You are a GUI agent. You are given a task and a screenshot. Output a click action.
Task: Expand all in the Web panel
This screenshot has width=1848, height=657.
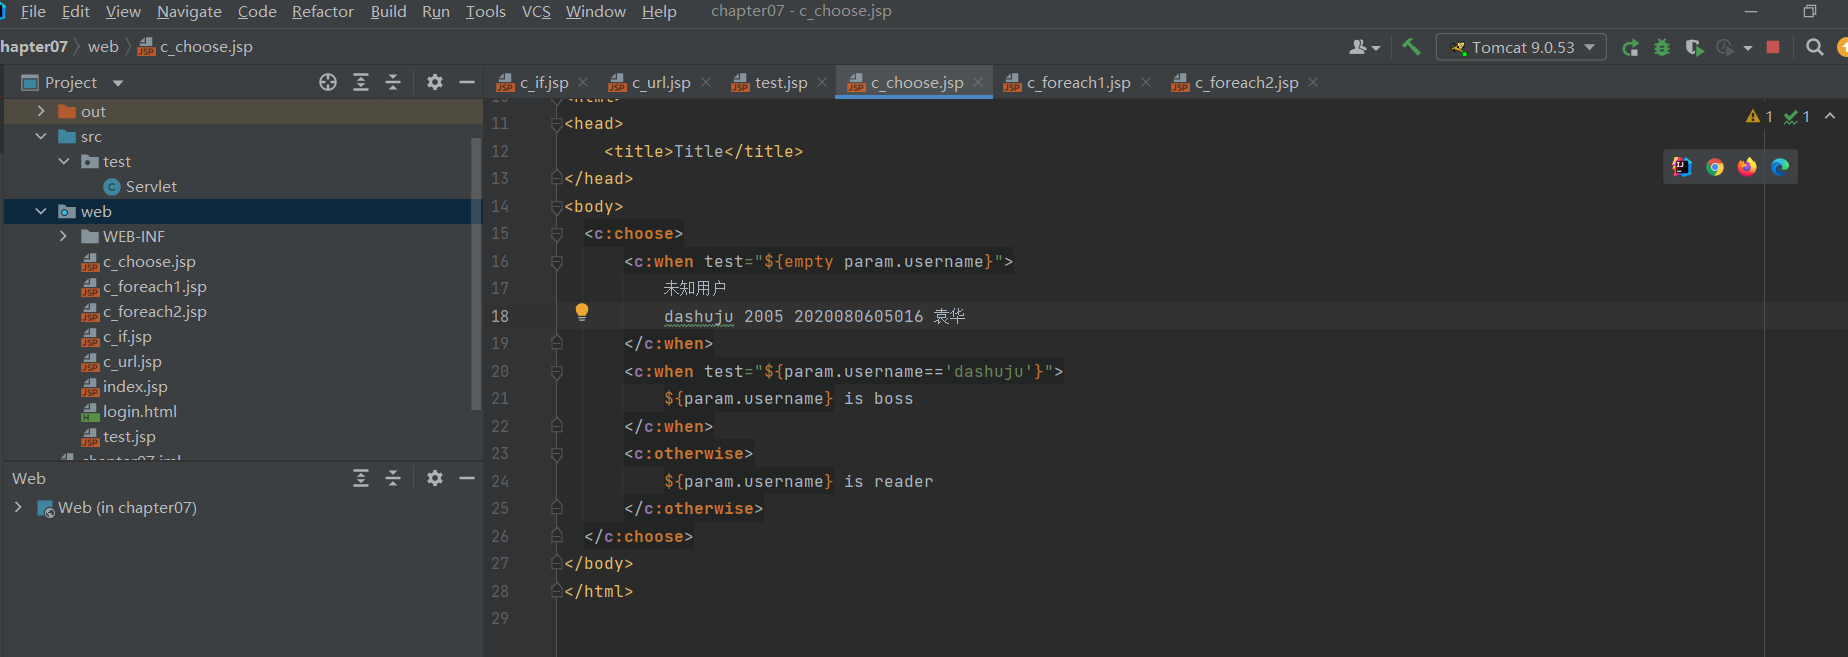tap(361, 478)
